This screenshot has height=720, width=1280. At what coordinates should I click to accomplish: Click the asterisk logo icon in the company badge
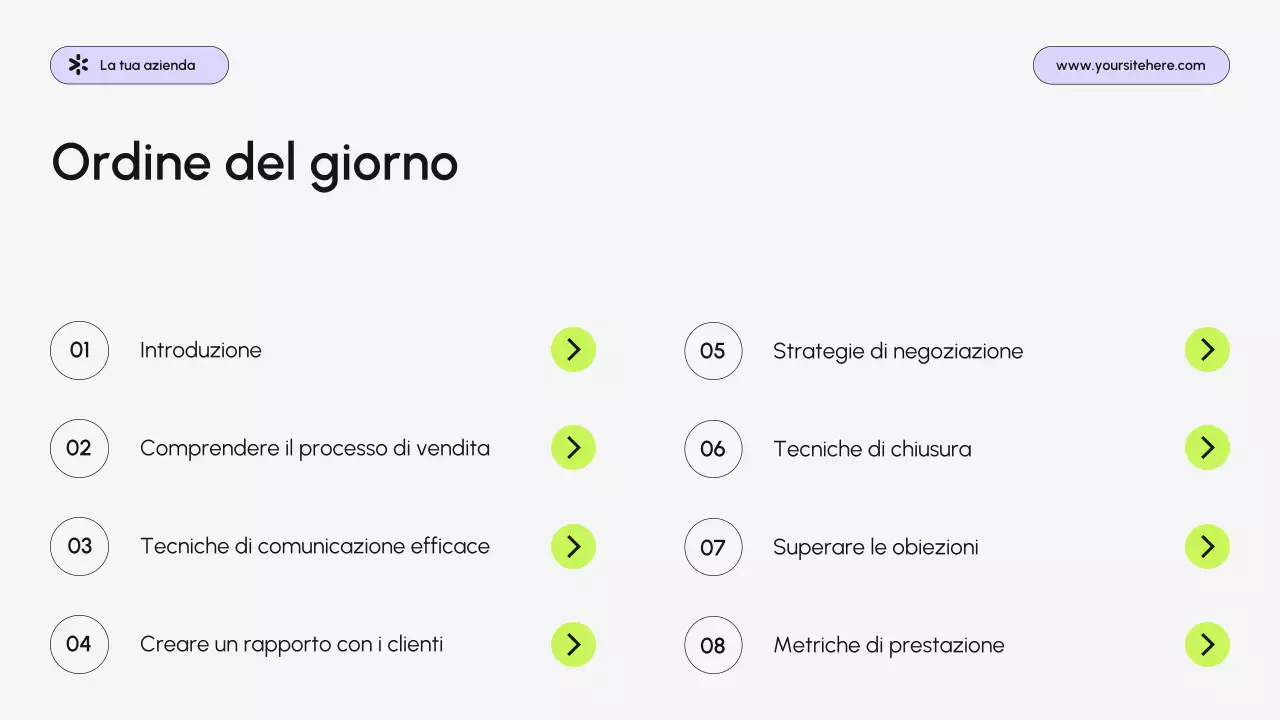click(x=78, y=65)
